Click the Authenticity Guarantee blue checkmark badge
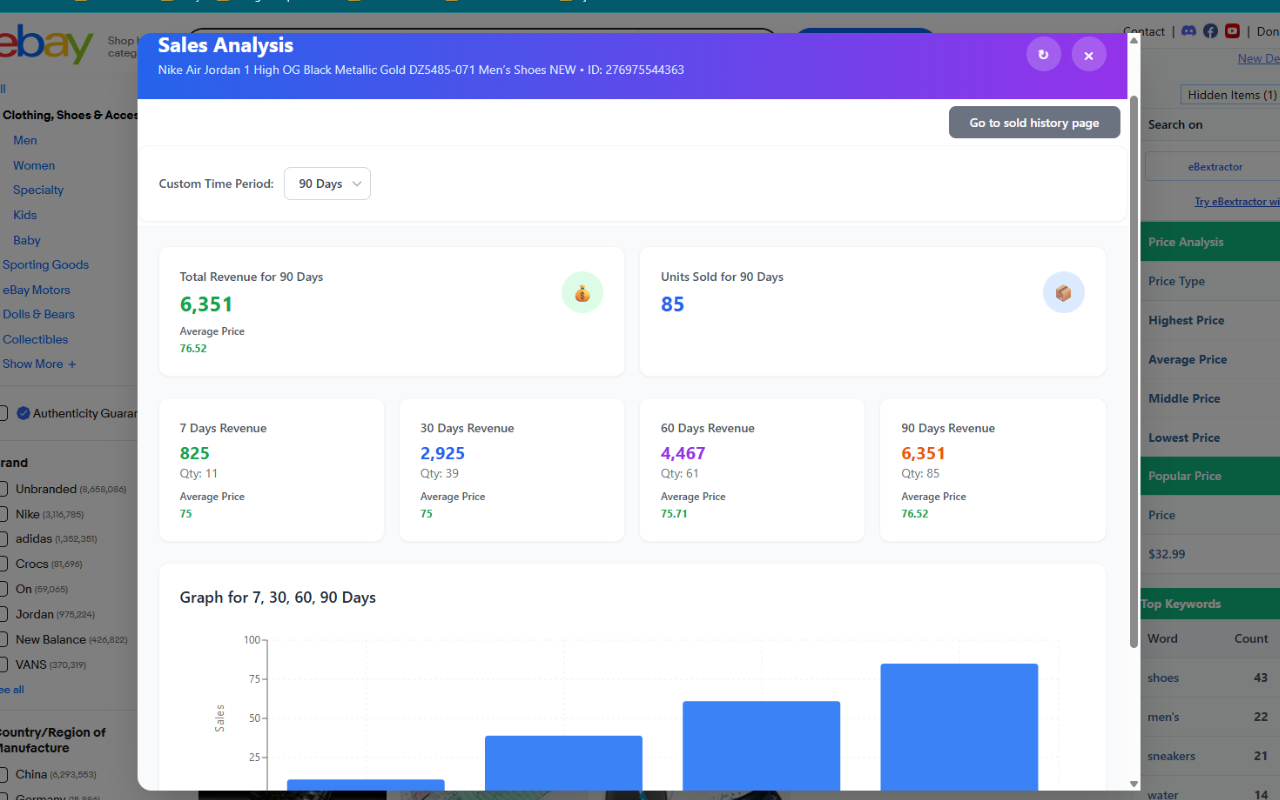Image resolution: width=1280 pixels, height=800 pixels. (24, 413)
